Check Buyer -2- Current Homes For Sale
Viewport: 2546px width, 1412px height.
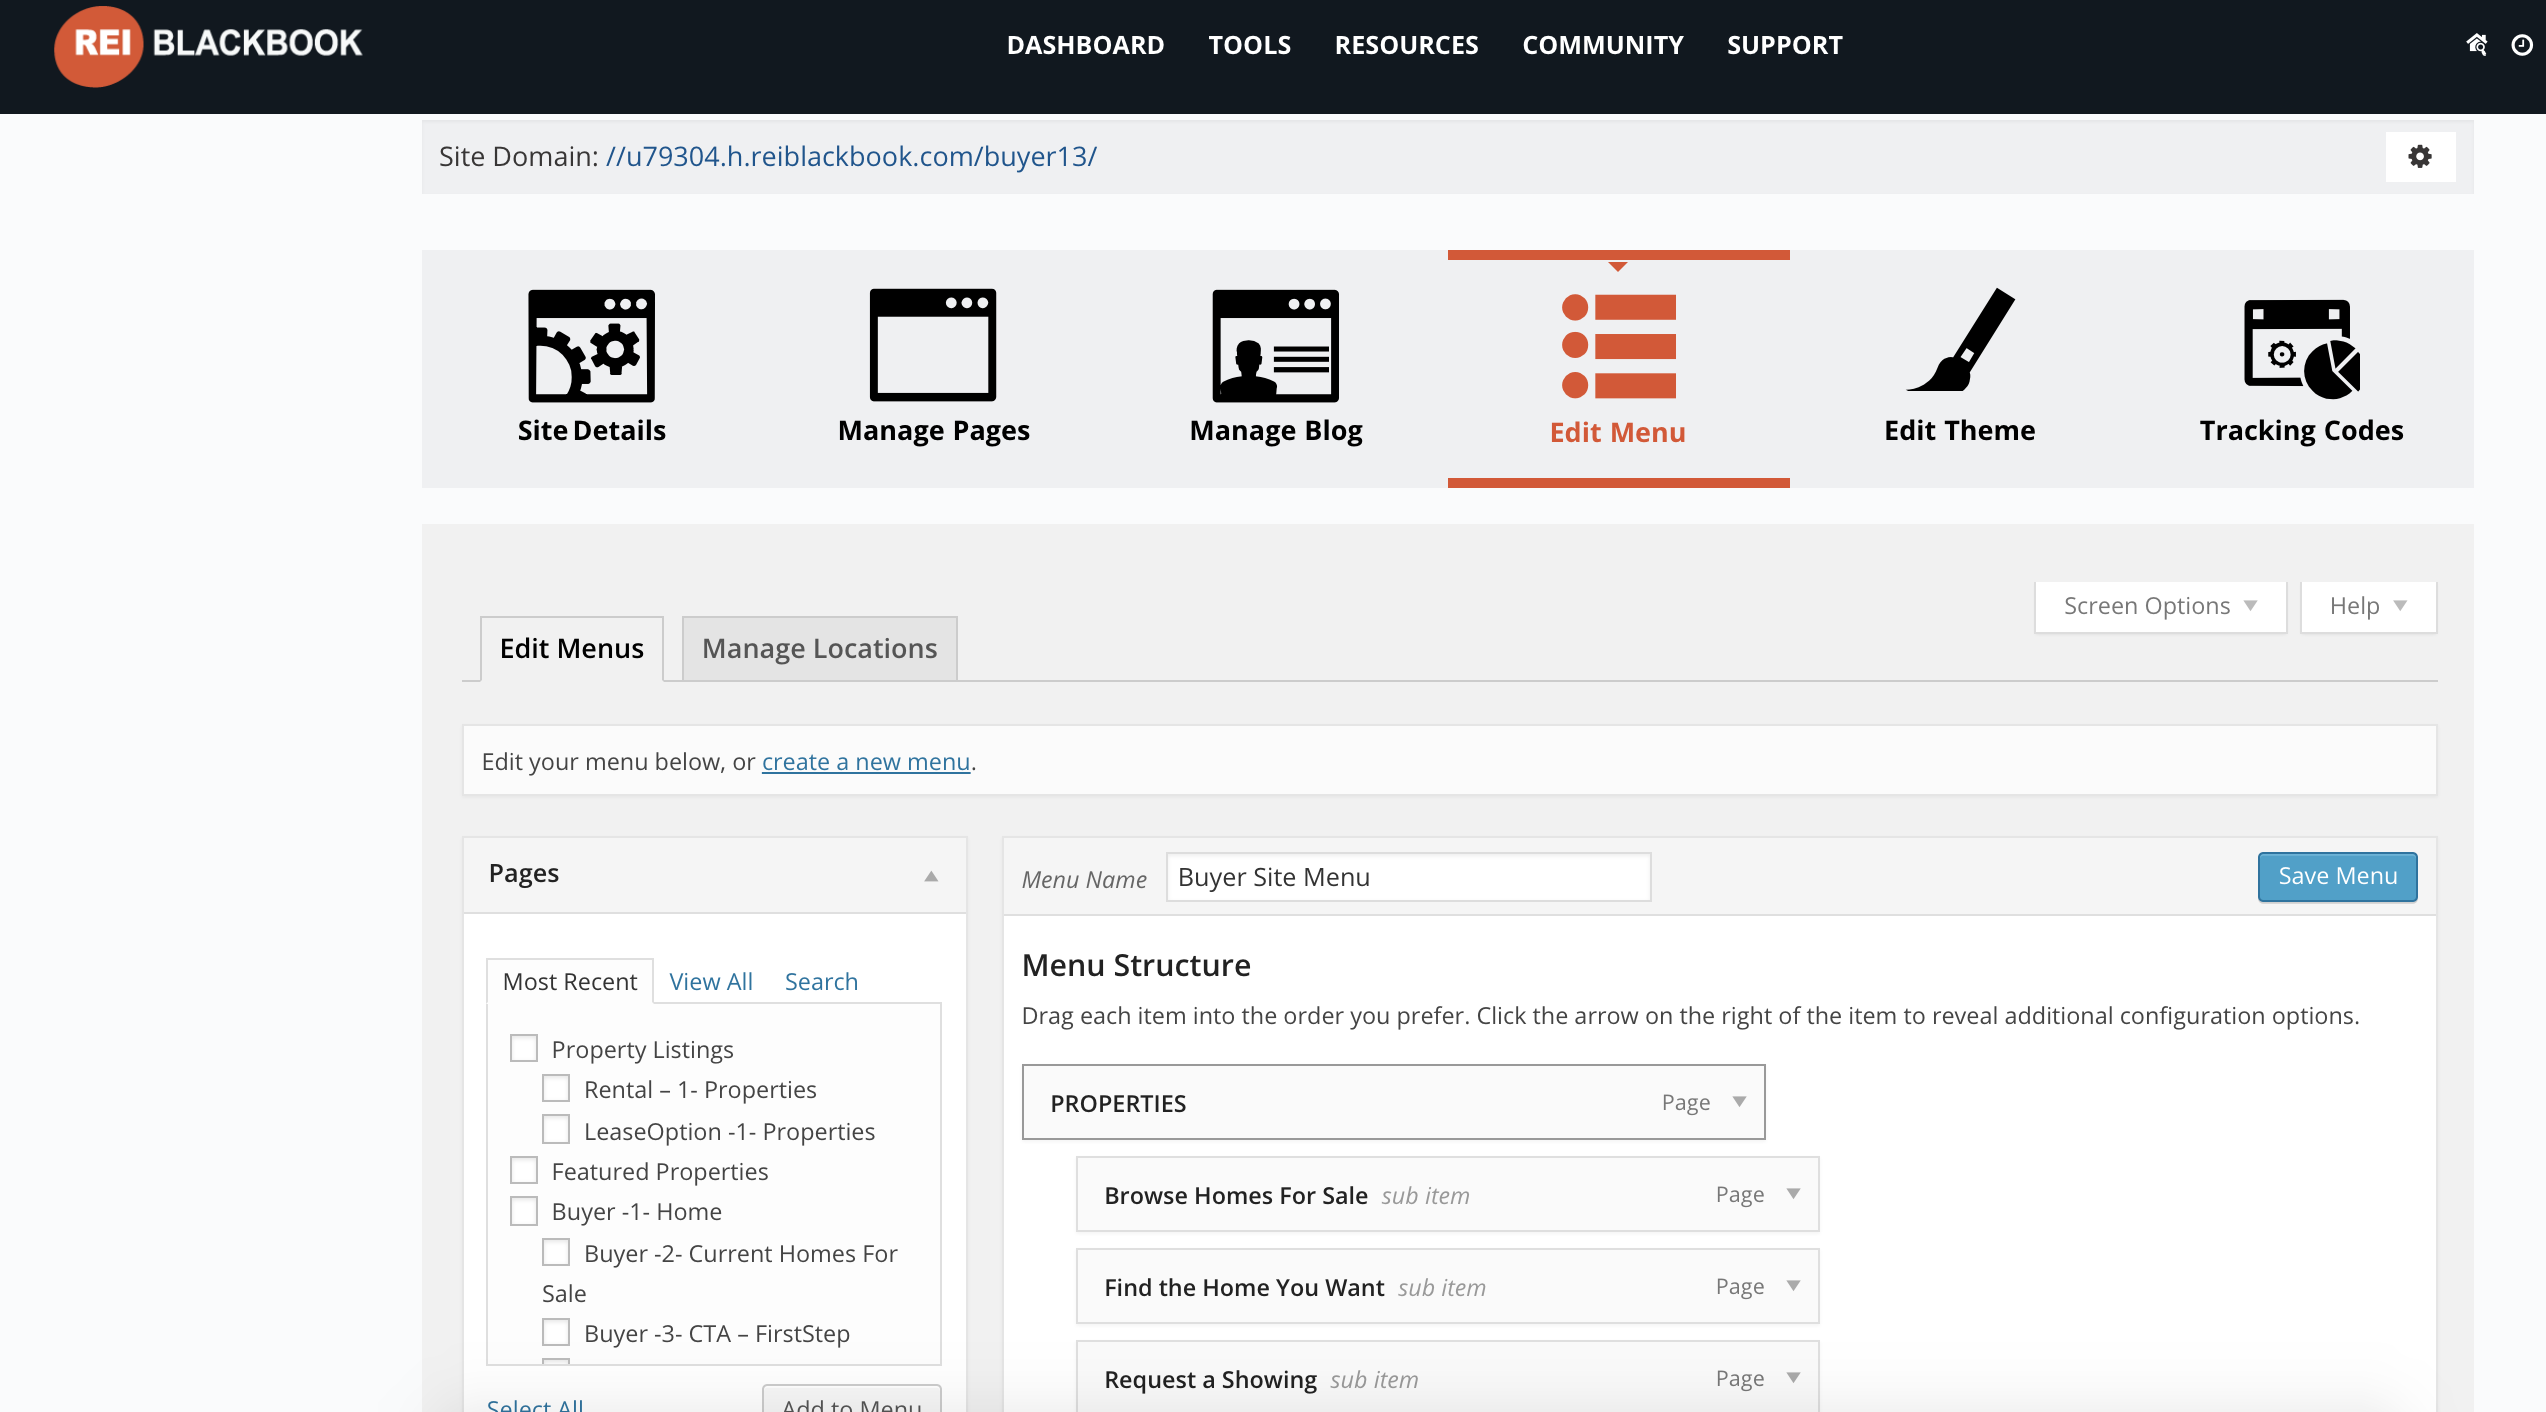pos(556,1252)
